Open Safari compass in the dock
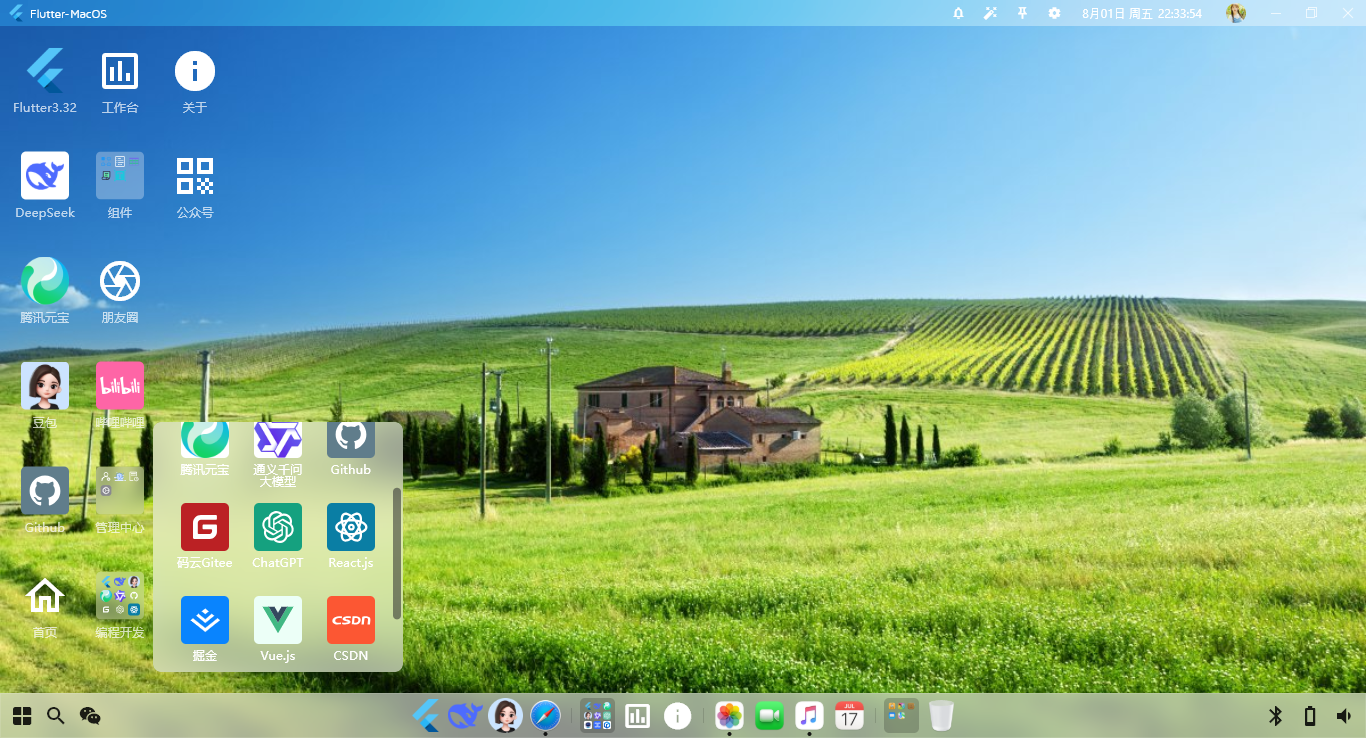 [545, 715]
